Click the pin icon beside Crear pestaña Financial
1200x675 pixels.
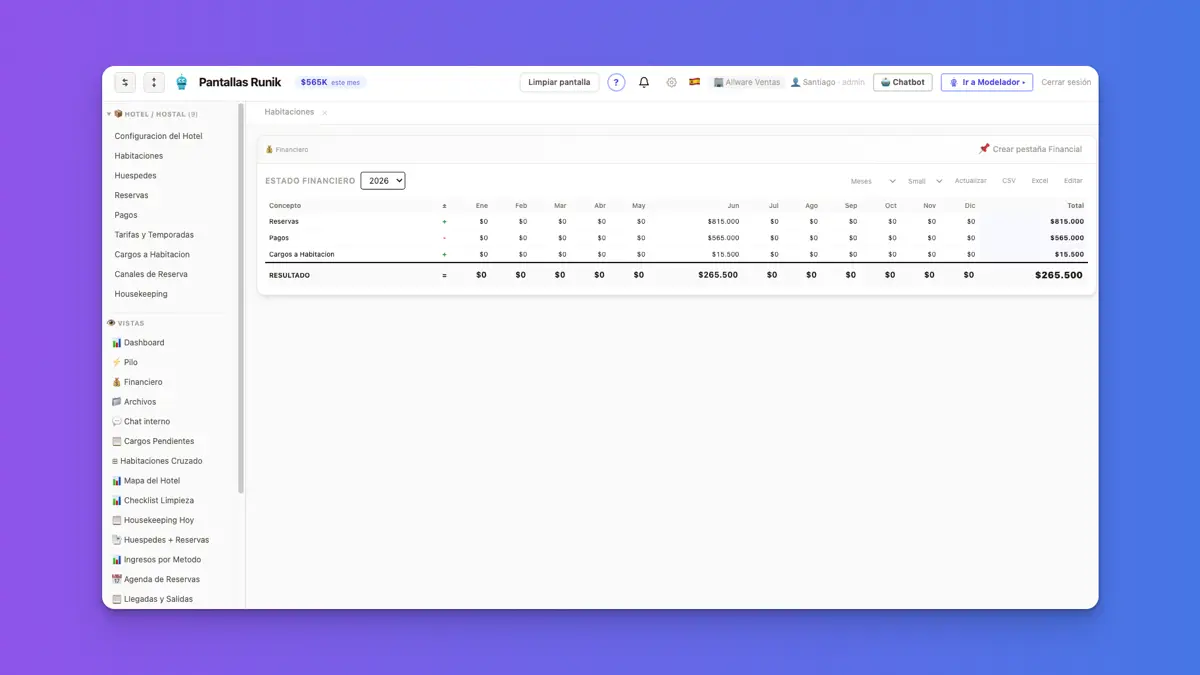984,149
